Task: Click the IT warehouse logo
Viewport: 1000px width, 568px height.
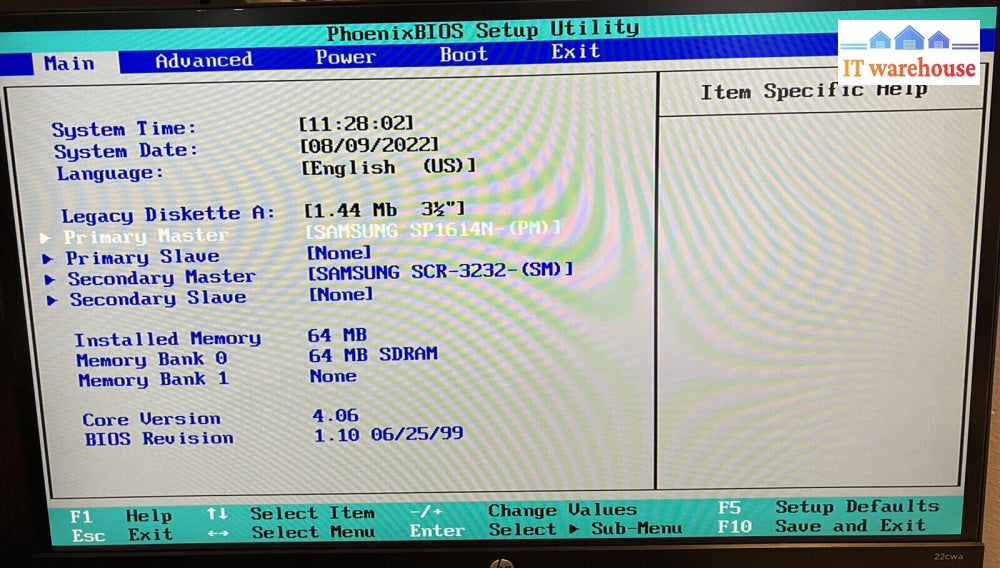Action: click(x=908, y=53)
